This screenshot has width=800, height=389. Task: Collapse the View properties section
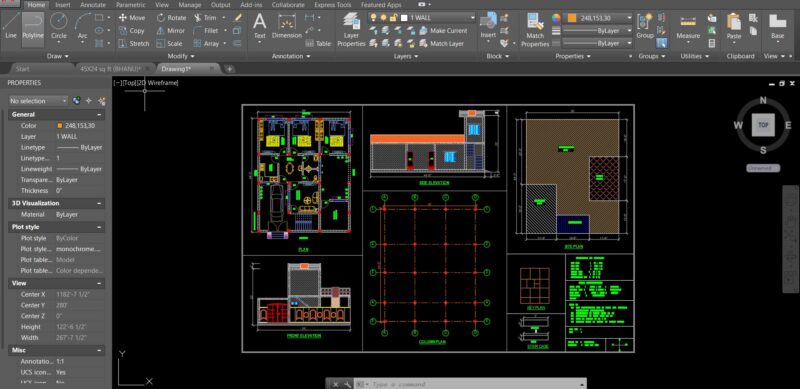tap(99, 283)
